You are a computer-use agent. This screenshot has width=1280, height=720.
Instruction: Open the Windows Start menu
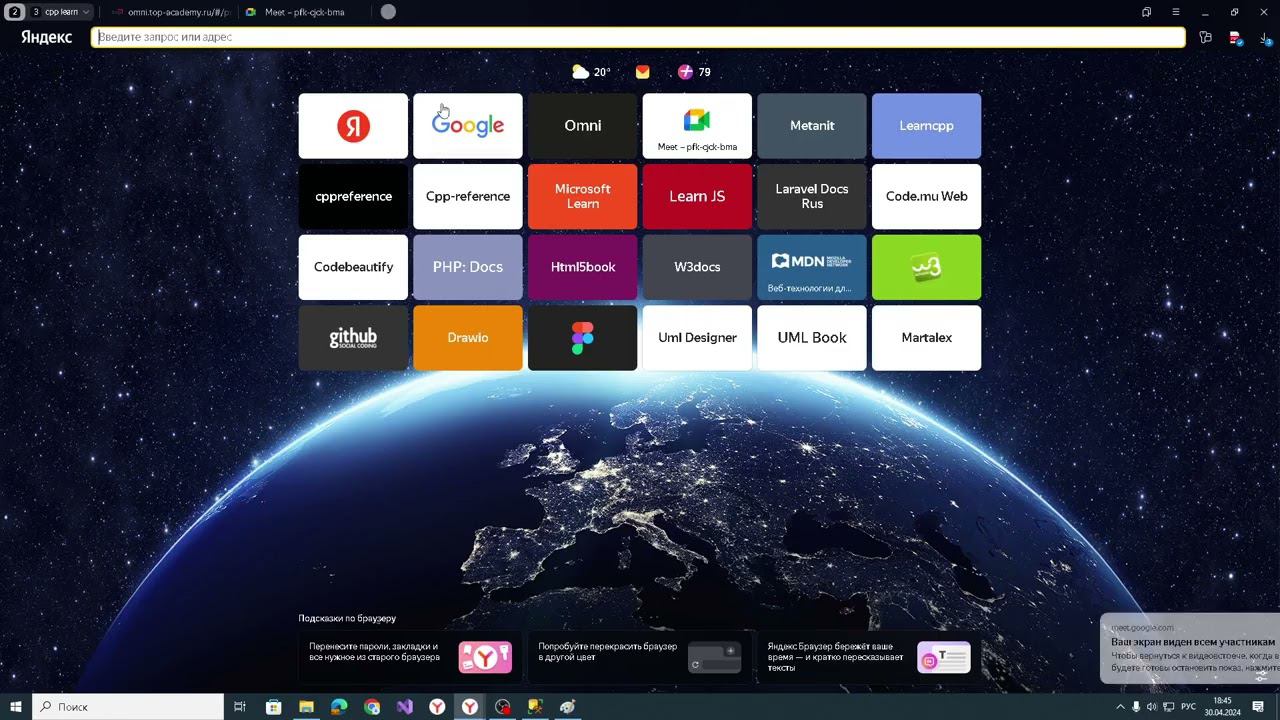point(16,707)
